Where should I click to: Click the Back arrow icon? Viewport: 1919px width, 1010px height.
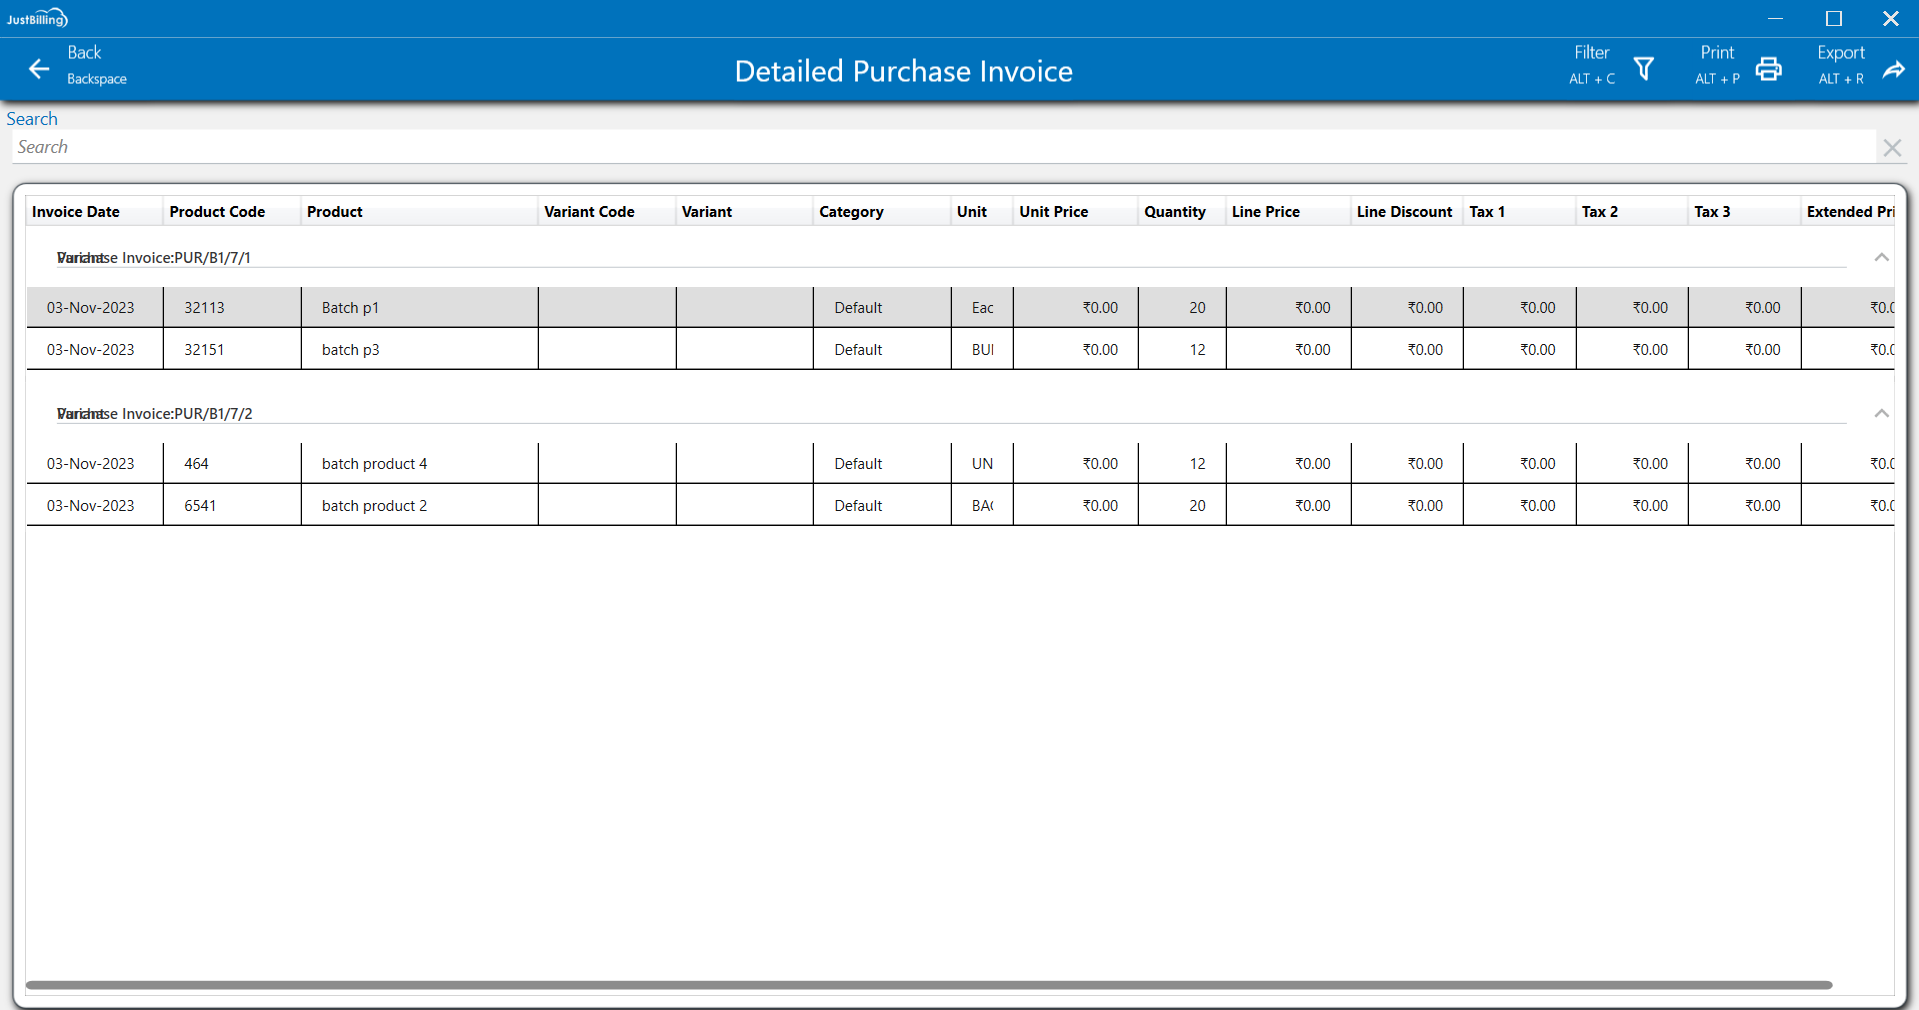pos(39,68)
